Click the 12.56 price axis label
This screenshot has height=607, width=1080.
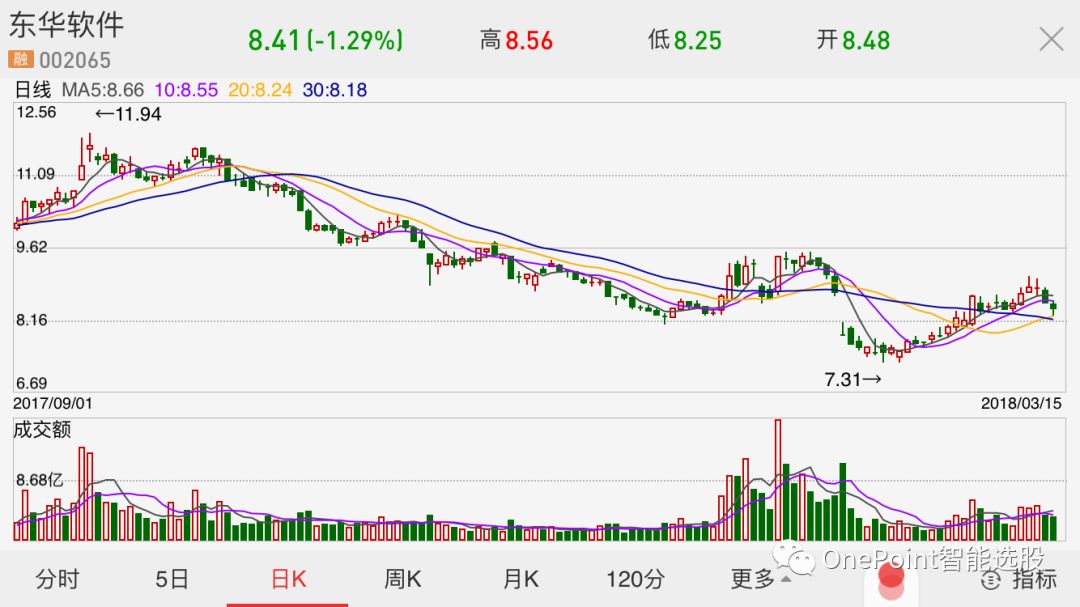click(x=36, y=112)
